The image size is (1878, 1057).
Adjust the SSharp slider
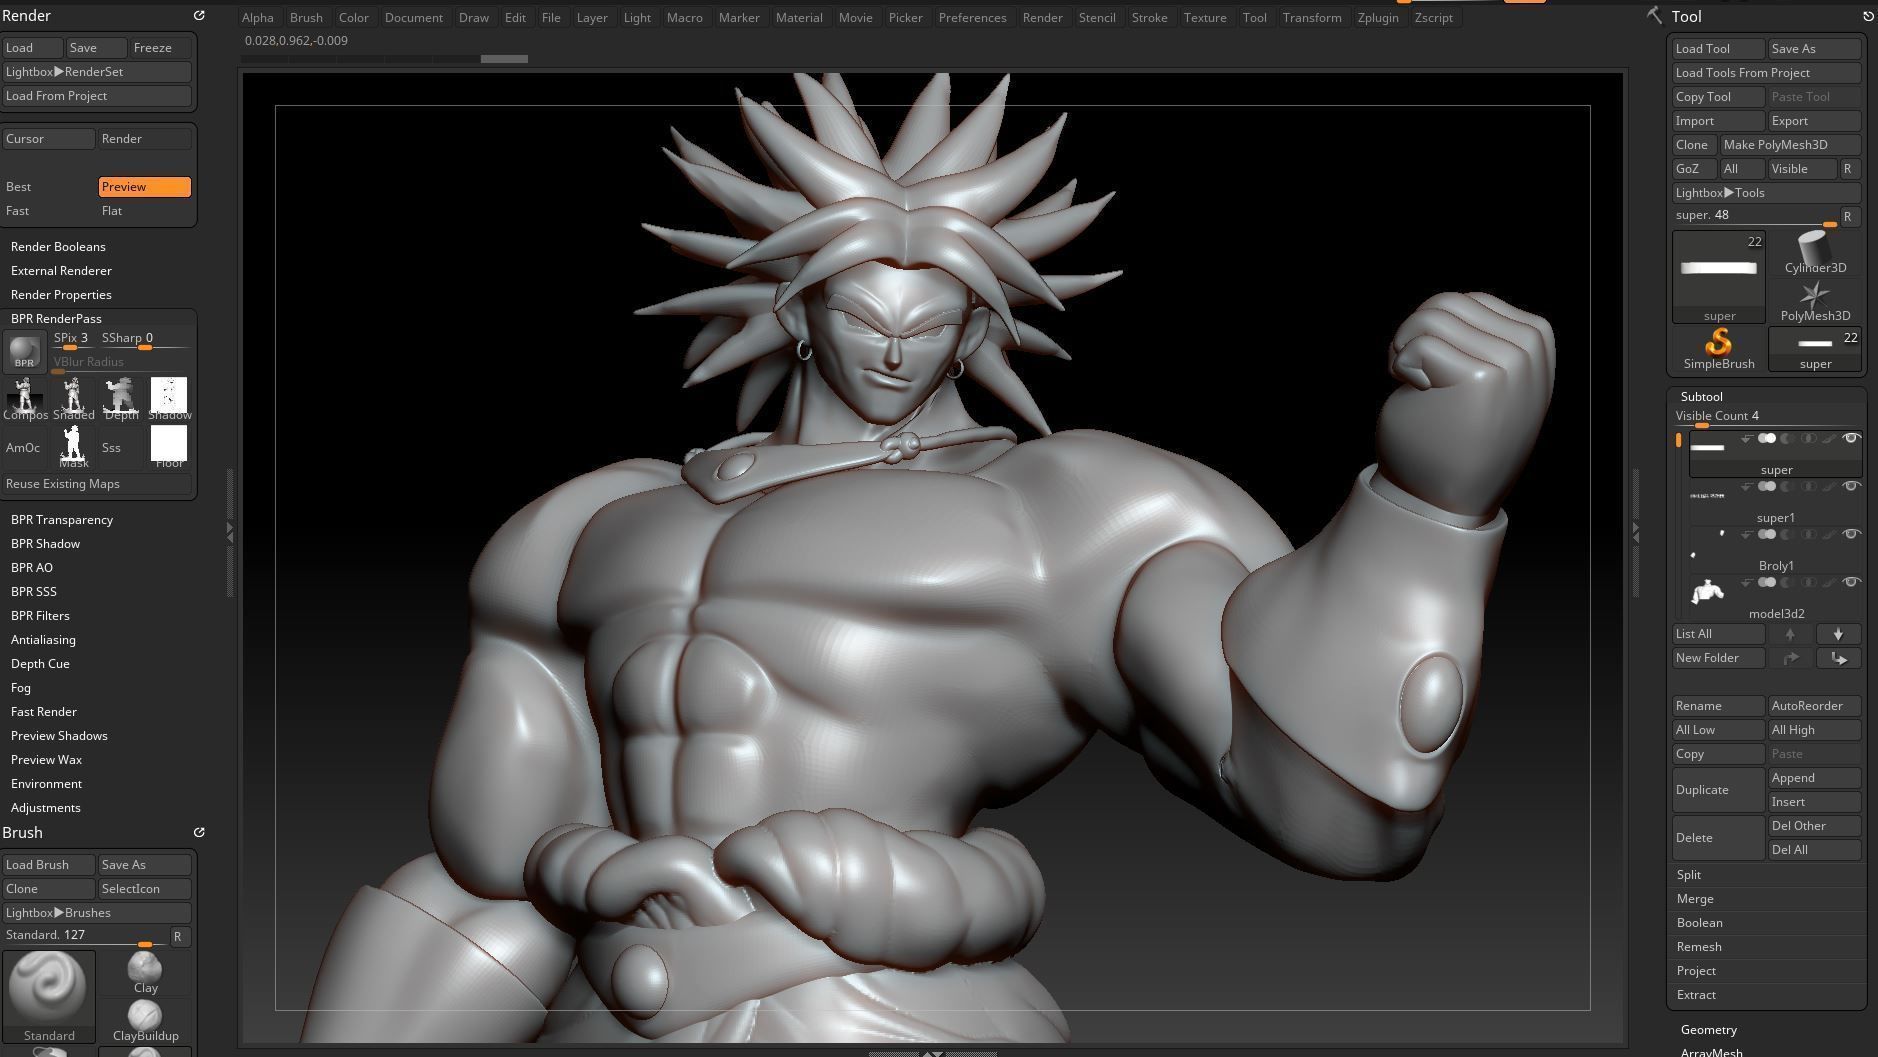coord(144,340)
